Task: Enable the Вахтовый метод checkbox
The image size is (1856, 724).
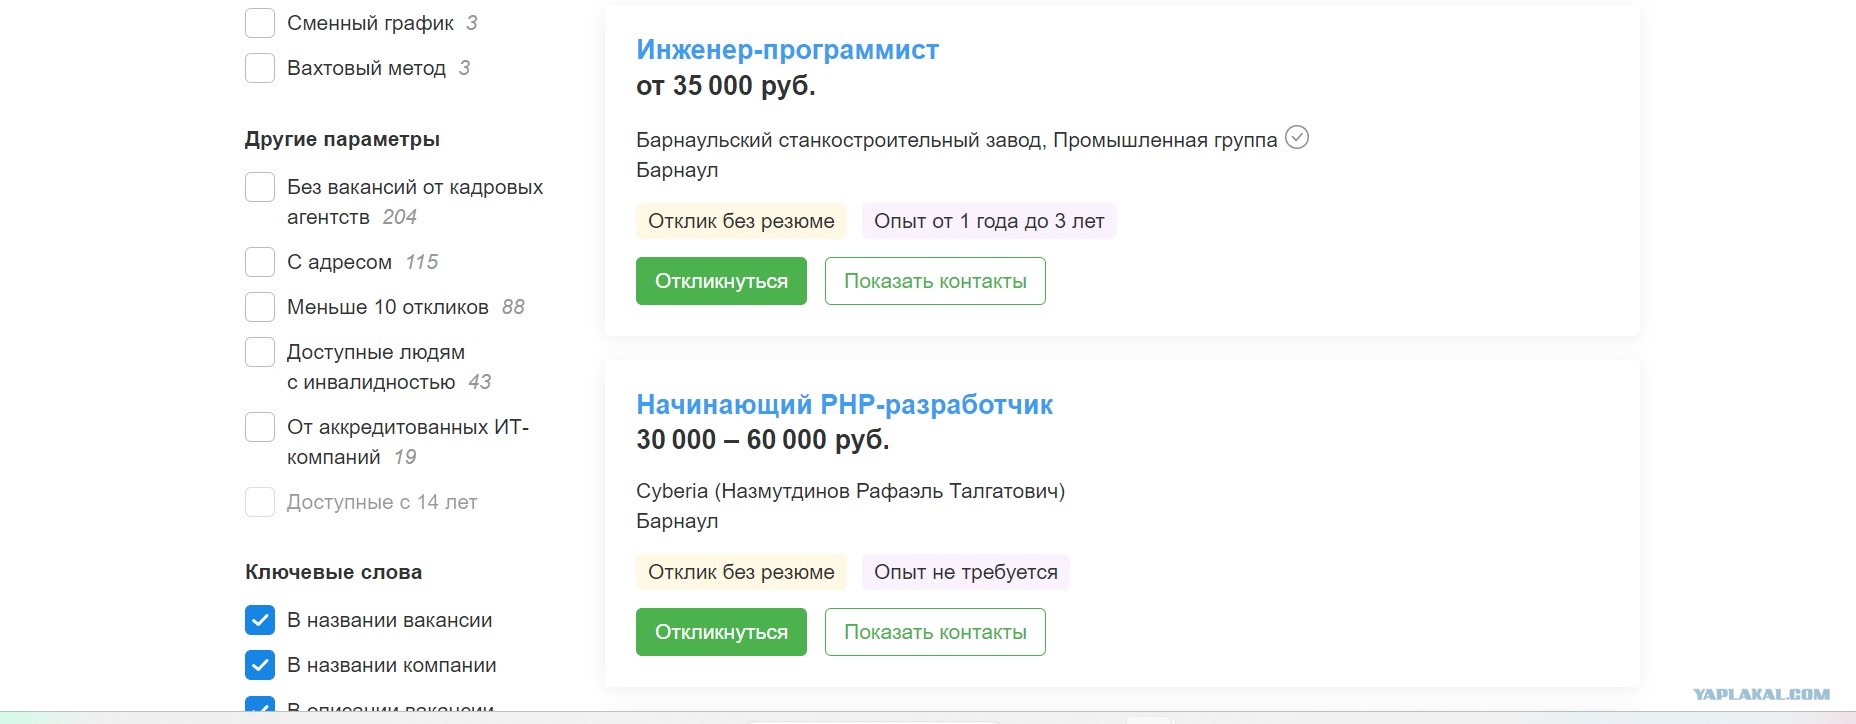Action: coord(260,68)
